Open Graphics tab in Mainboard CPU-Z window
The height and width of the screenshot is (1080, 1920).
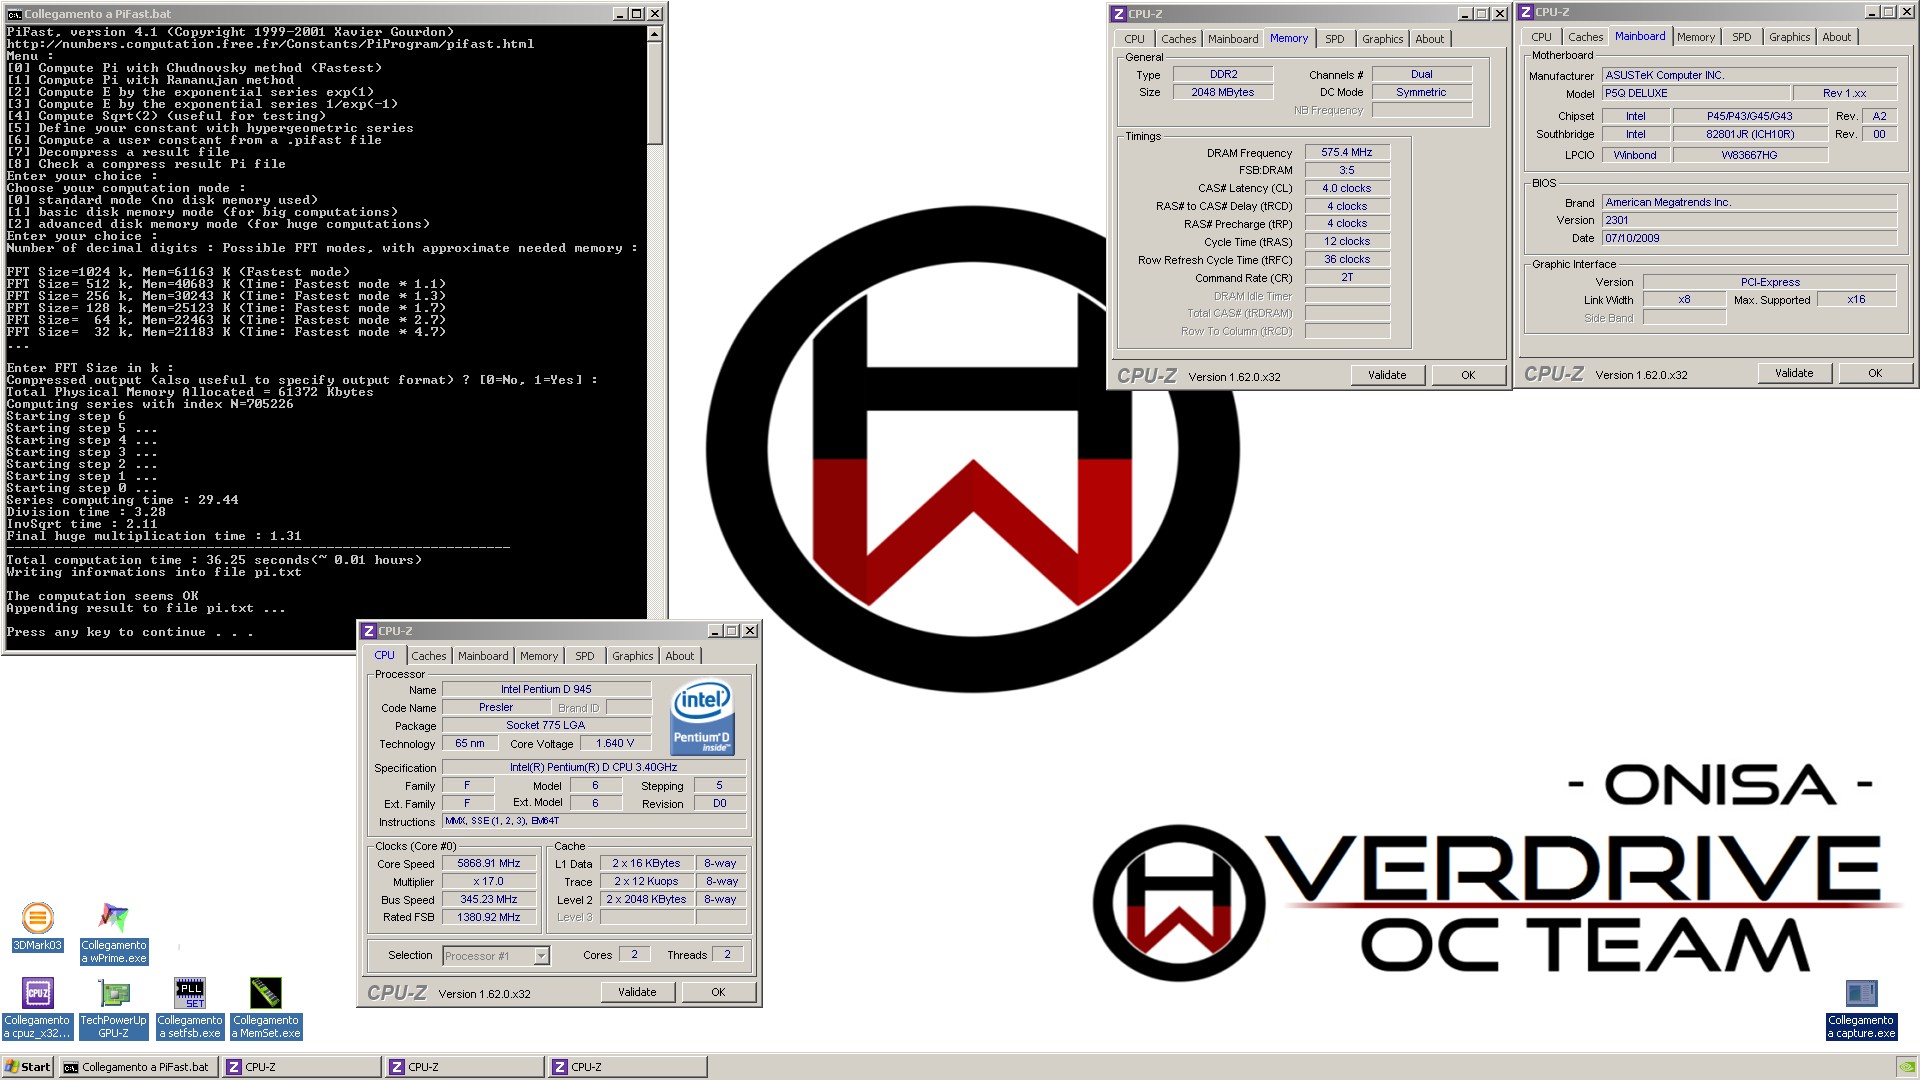(x=1790, y=37)
